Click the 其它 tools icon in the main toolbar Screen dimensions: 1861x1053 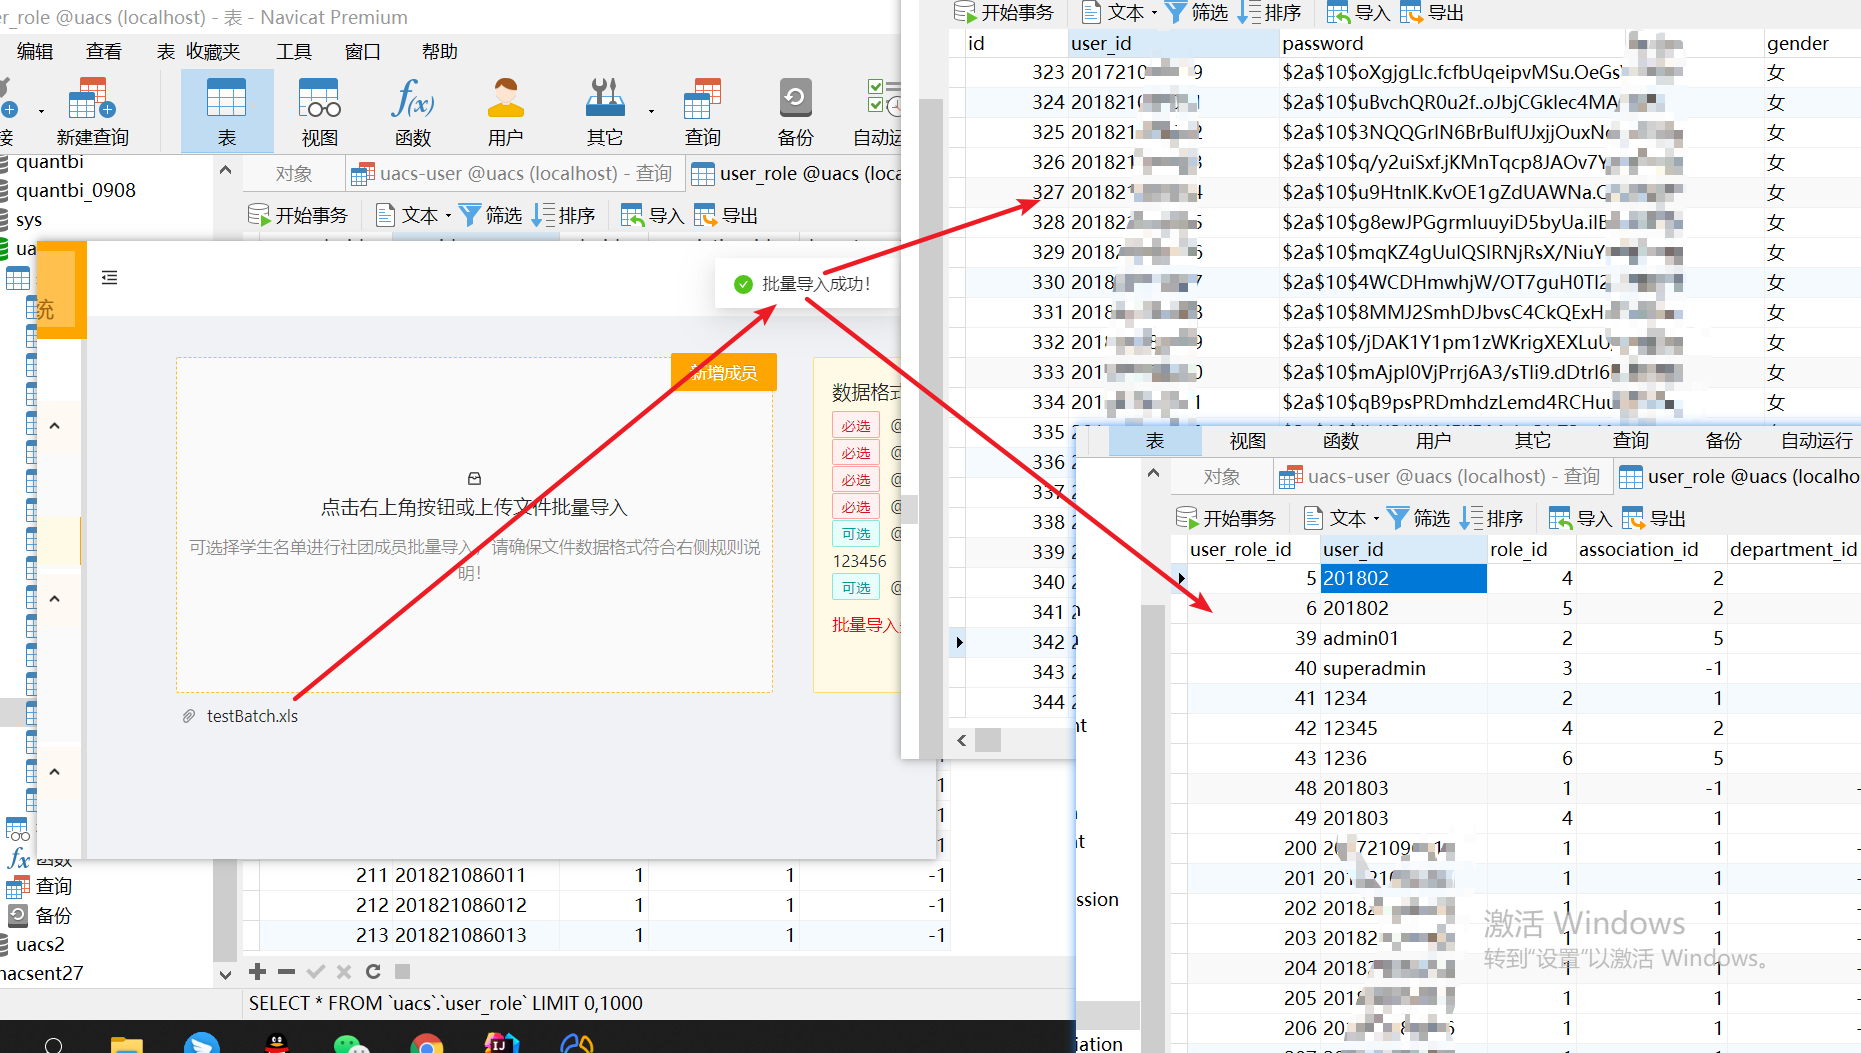(604, 112)
